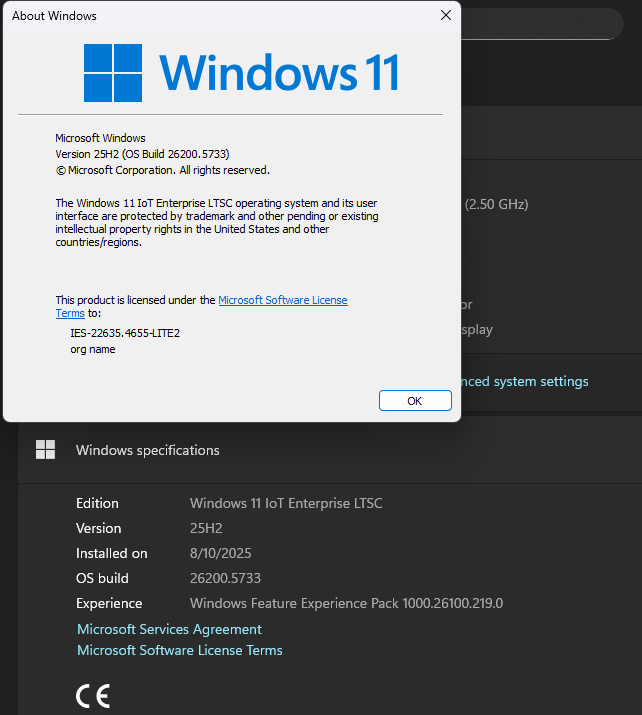Click the Version 25H2 OS Build line in dialog

coord(142,154)
